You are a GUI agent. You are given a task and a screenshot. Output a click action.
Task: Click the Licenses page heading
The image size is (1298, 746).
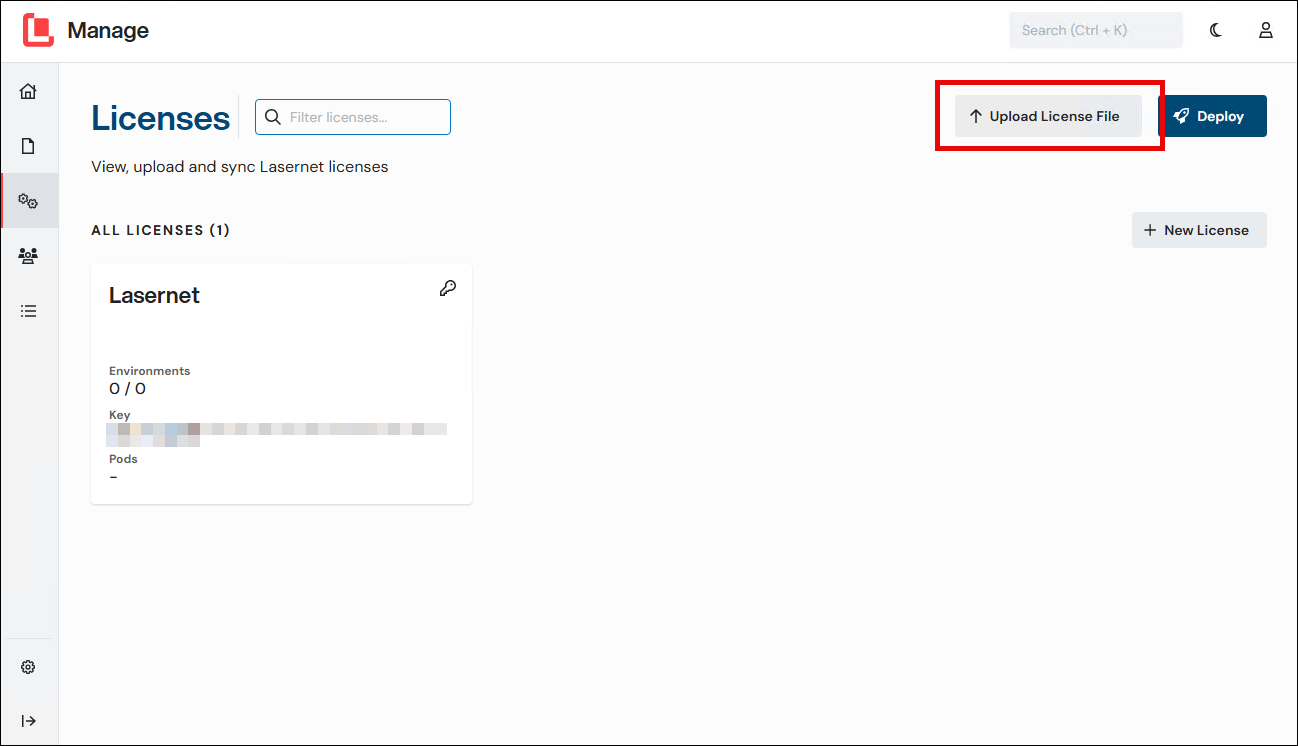pyautogui.click(x=160, y=118)
